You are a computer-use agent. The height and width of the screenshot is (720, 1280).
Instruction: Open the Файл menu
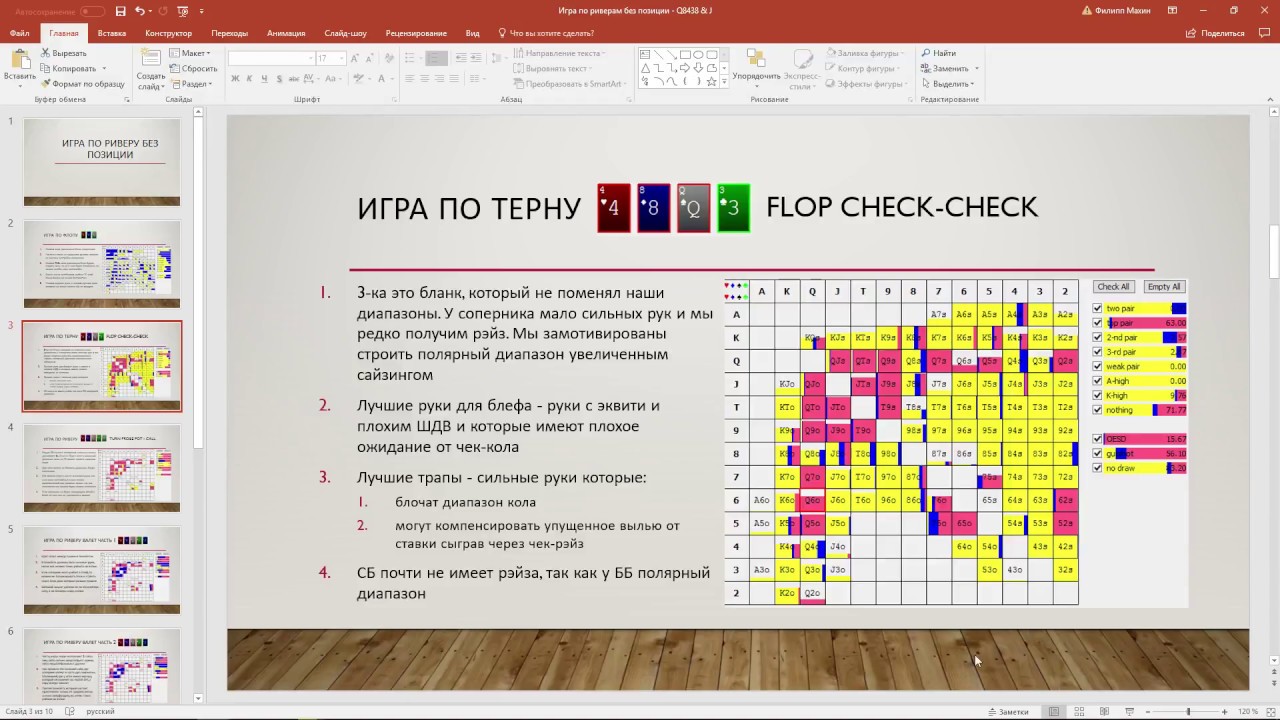(x=20, y=33)
